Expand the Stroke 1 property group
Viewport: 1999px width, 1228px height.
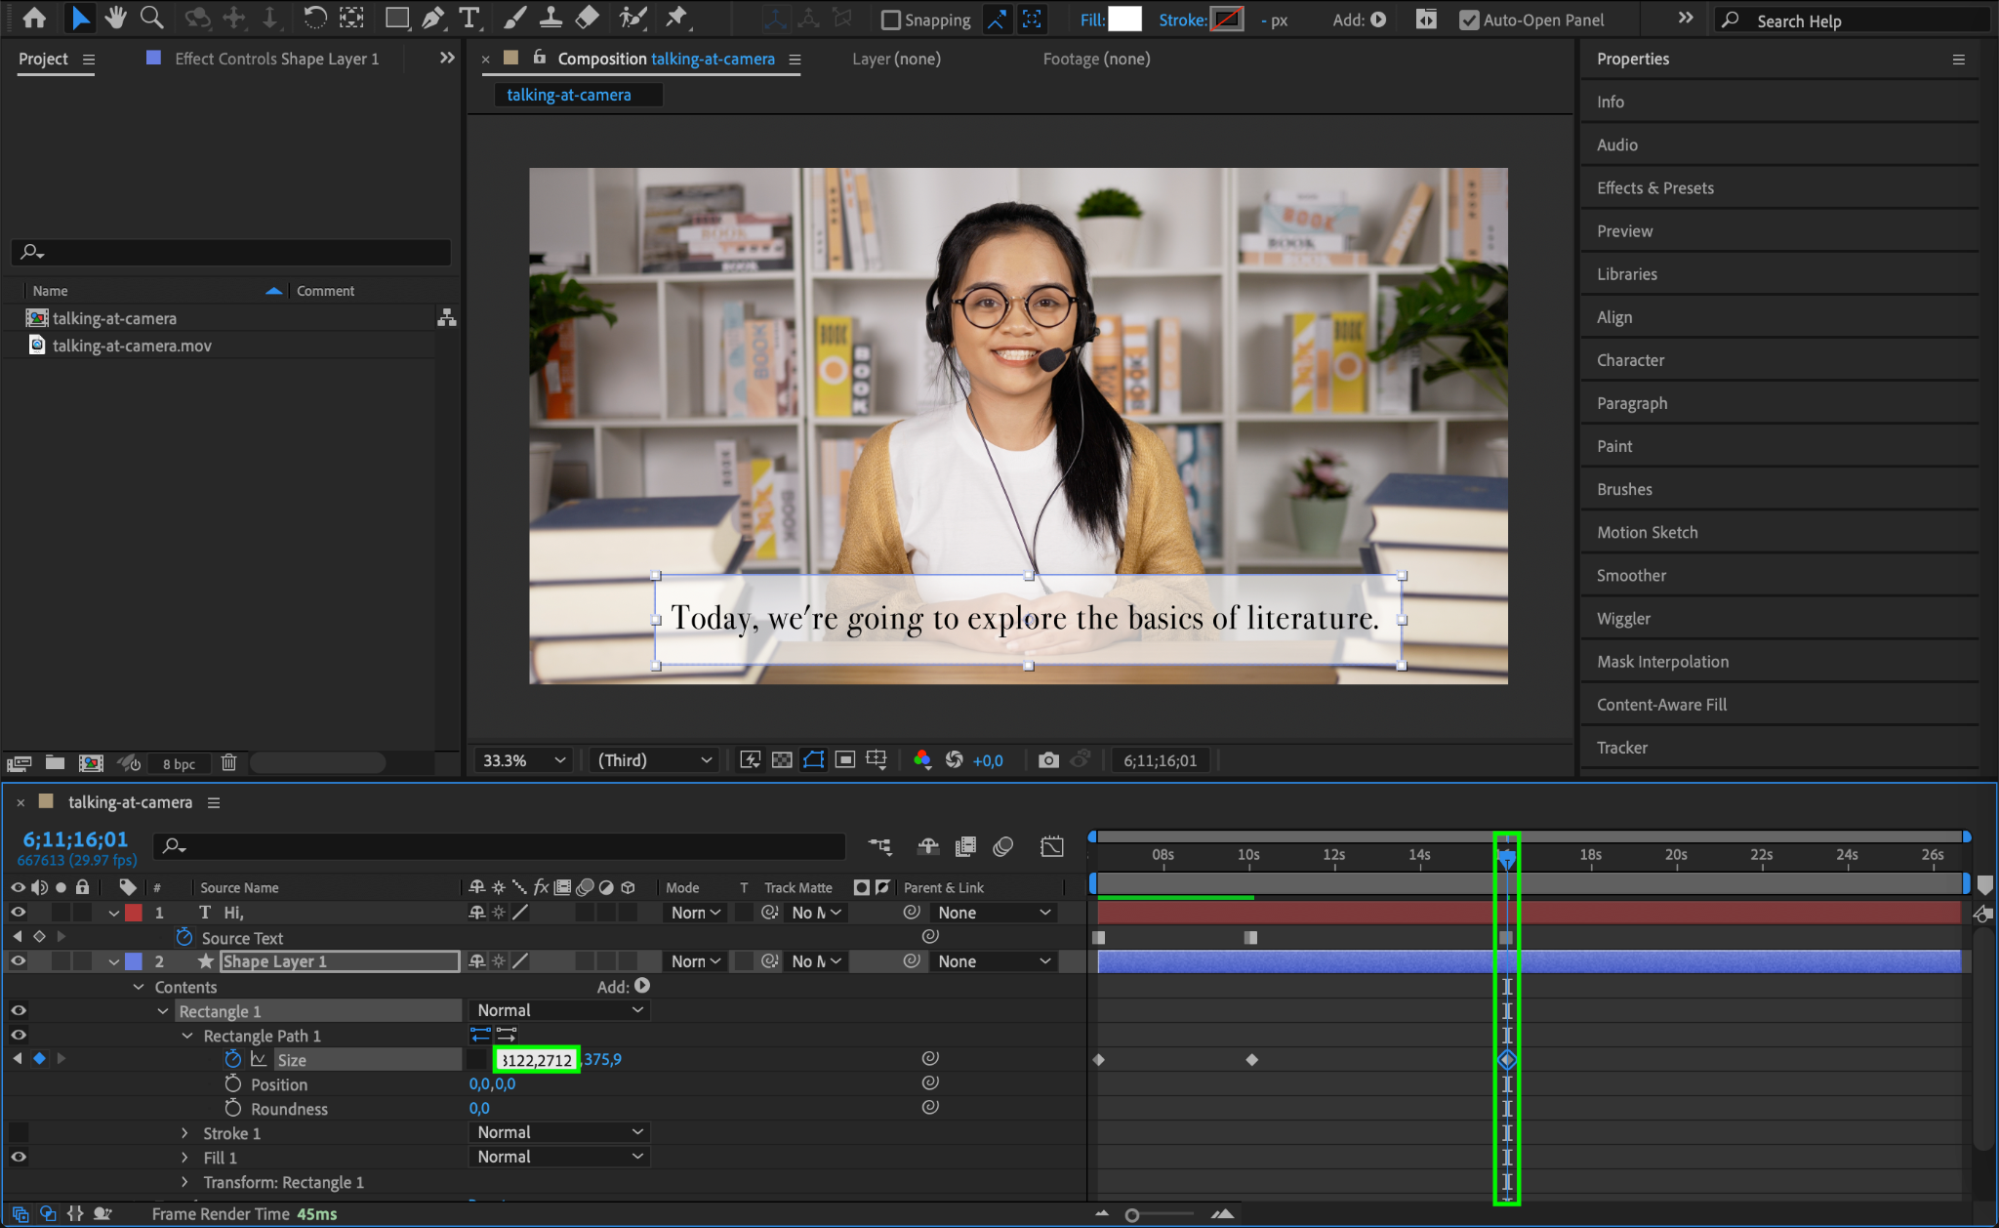coord(185,1133)
